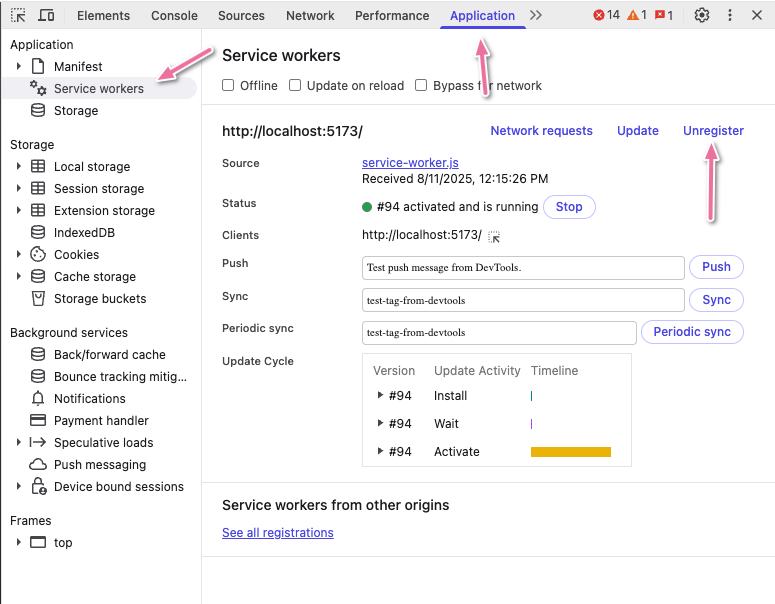Click the red errors count badge
This screenshot has height=604, width=775.
(606, 15)
